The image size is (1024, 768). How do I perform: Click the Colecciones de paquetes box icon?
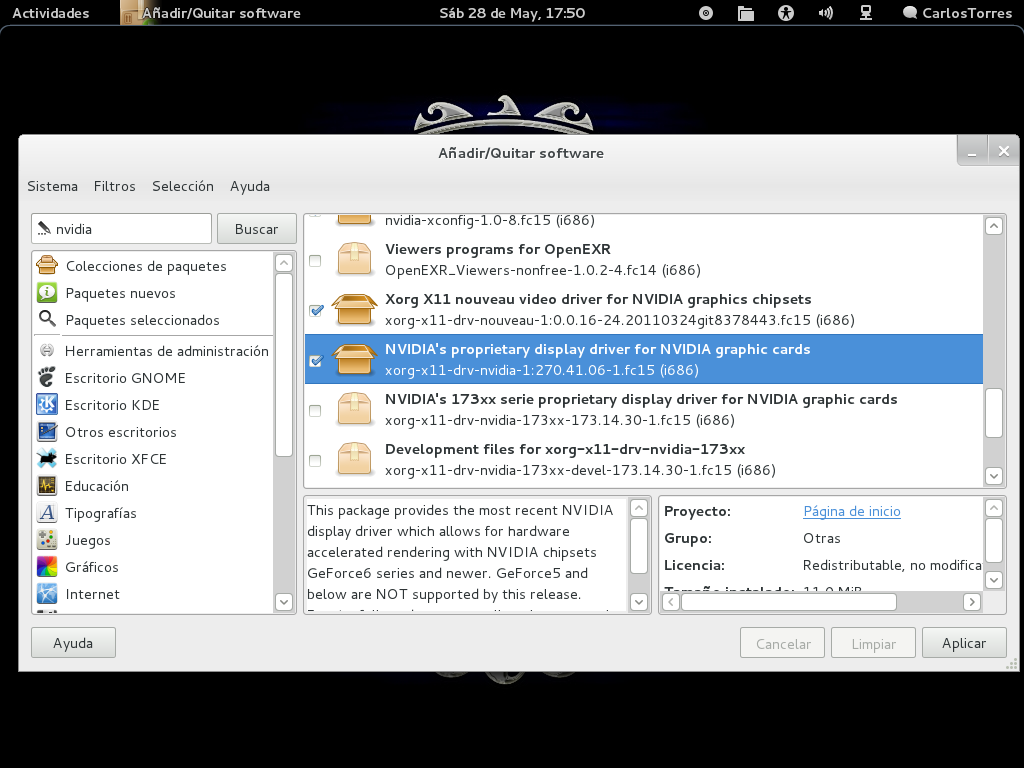[x=47, y=265]
